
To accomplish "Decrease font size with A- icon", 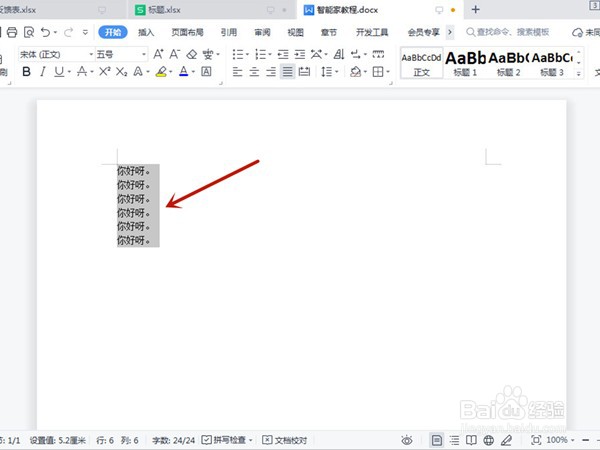I will (174, 54).
